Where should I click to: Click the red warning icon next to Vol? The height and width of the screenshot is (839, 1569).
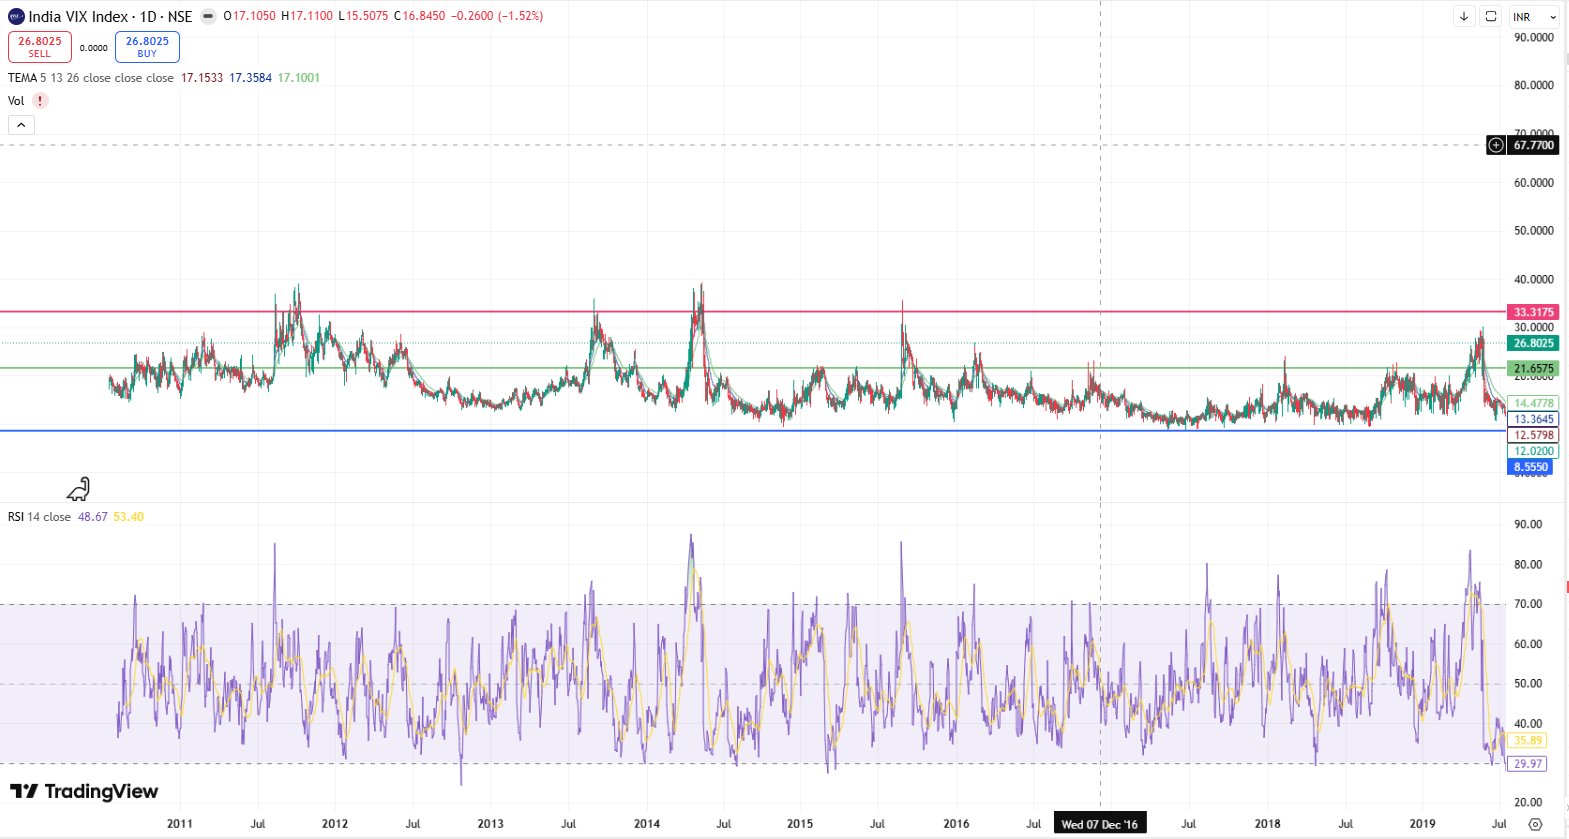click(x=40, y=101)
